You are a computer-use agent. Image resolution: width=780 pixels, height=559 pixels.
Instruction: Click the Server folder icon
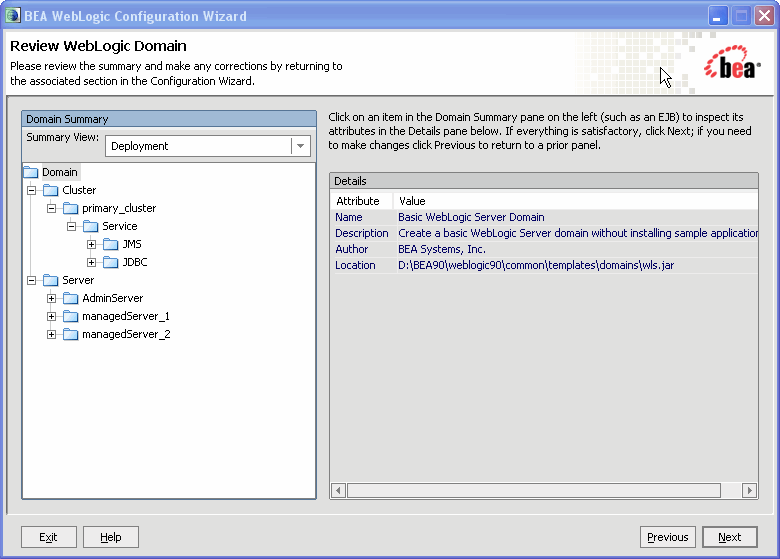51,280
